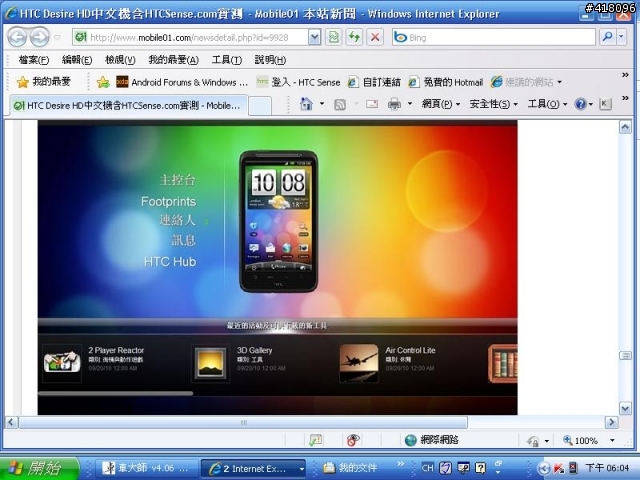The width and height of the screenshot is (640, 480).
Task: Expand the favorites bar overflow chevron
Action: (625, 75)
